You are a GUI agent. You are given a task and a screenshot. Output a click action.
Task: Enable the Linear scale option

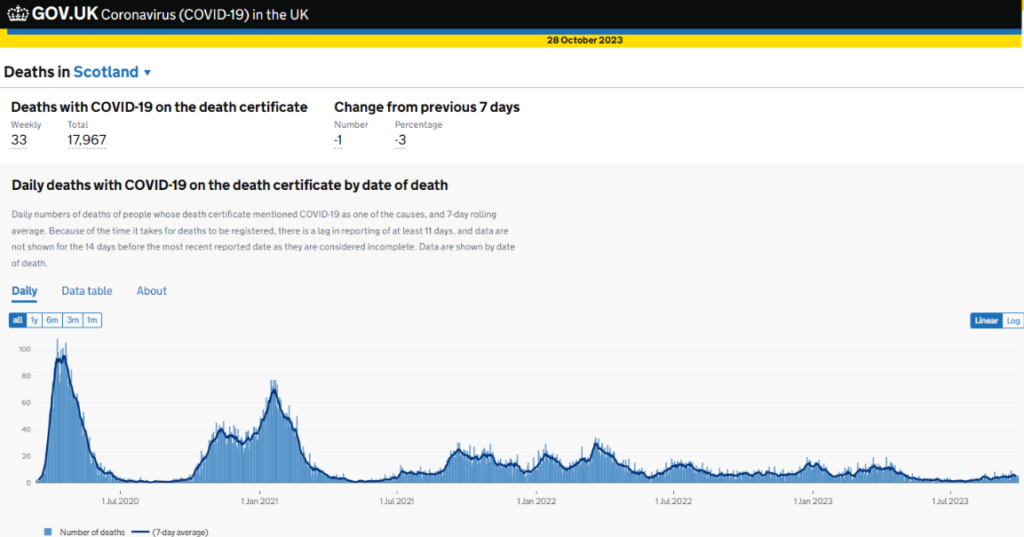tap(986, 320)
